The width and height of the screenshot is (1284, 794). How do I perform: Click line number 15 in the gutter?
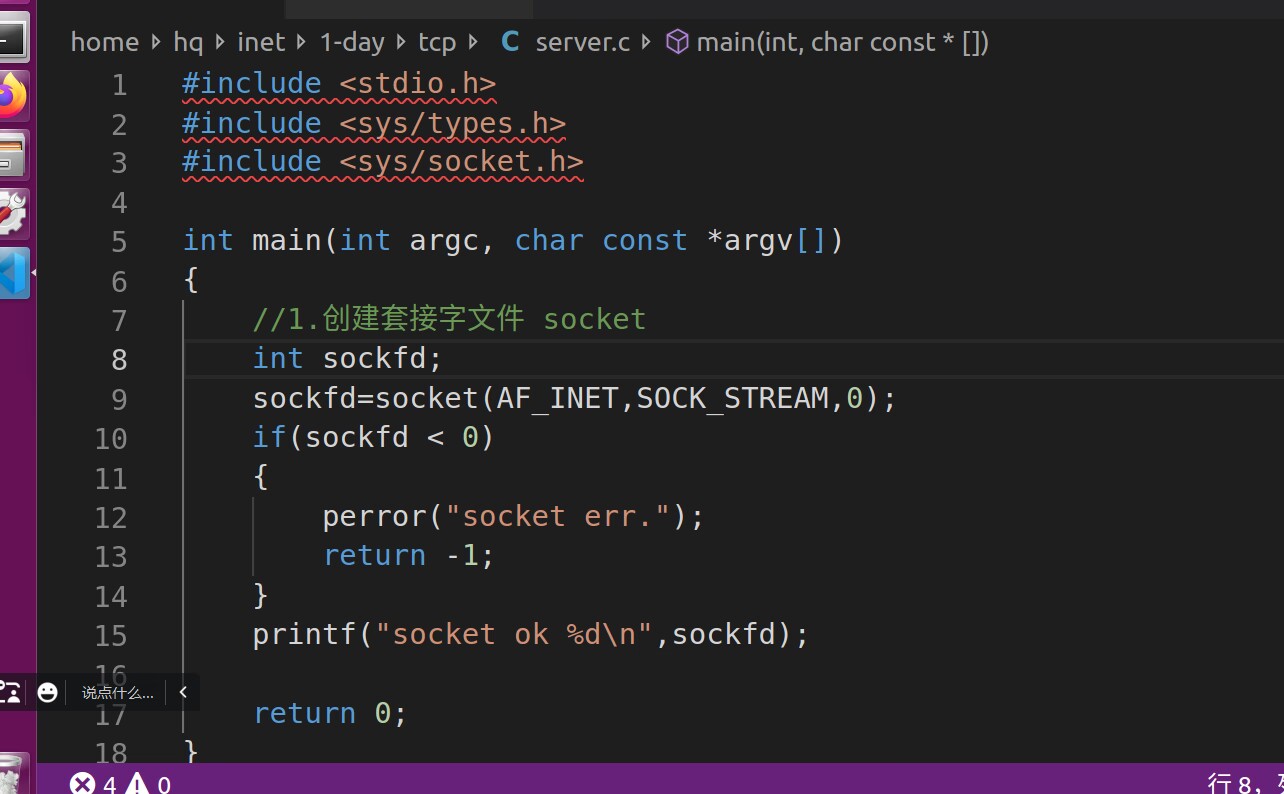[110, 636]
